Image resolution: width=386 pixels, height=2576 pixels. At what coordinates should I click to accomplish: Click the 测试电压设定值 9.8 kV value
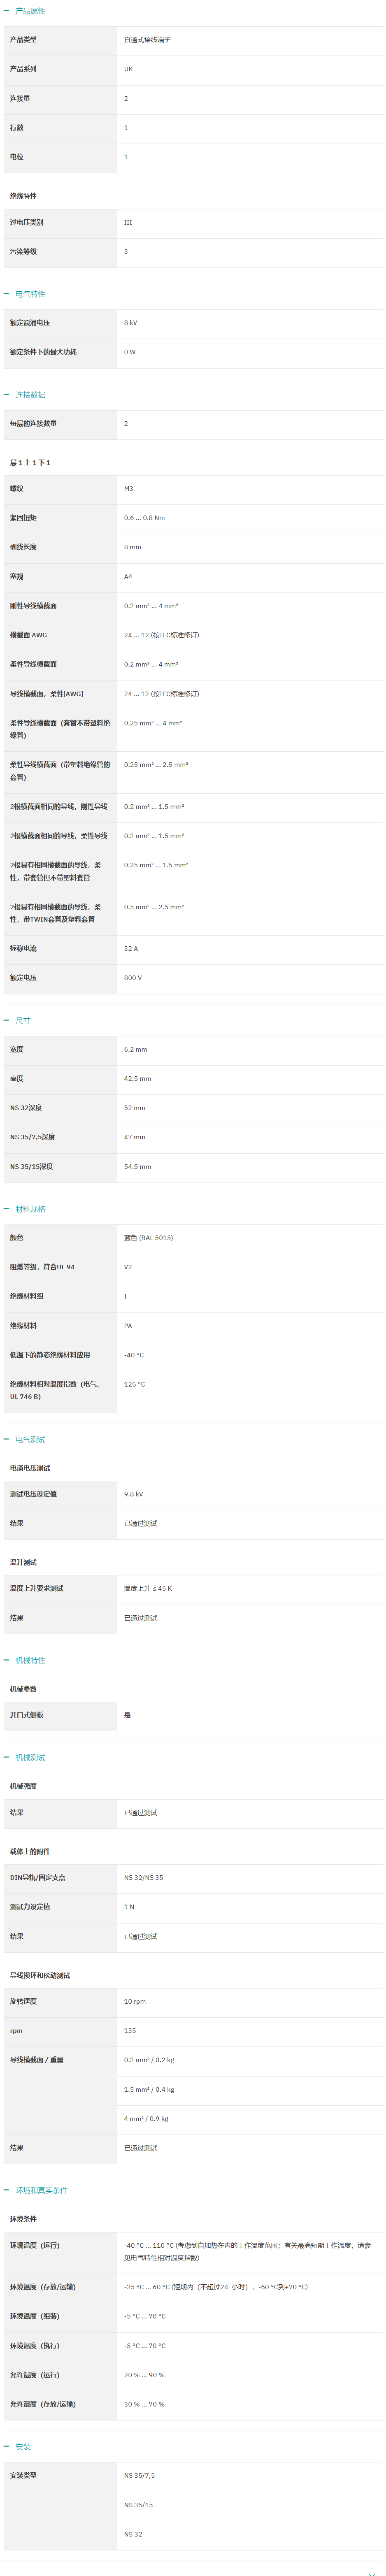[x=133, y=1494]
